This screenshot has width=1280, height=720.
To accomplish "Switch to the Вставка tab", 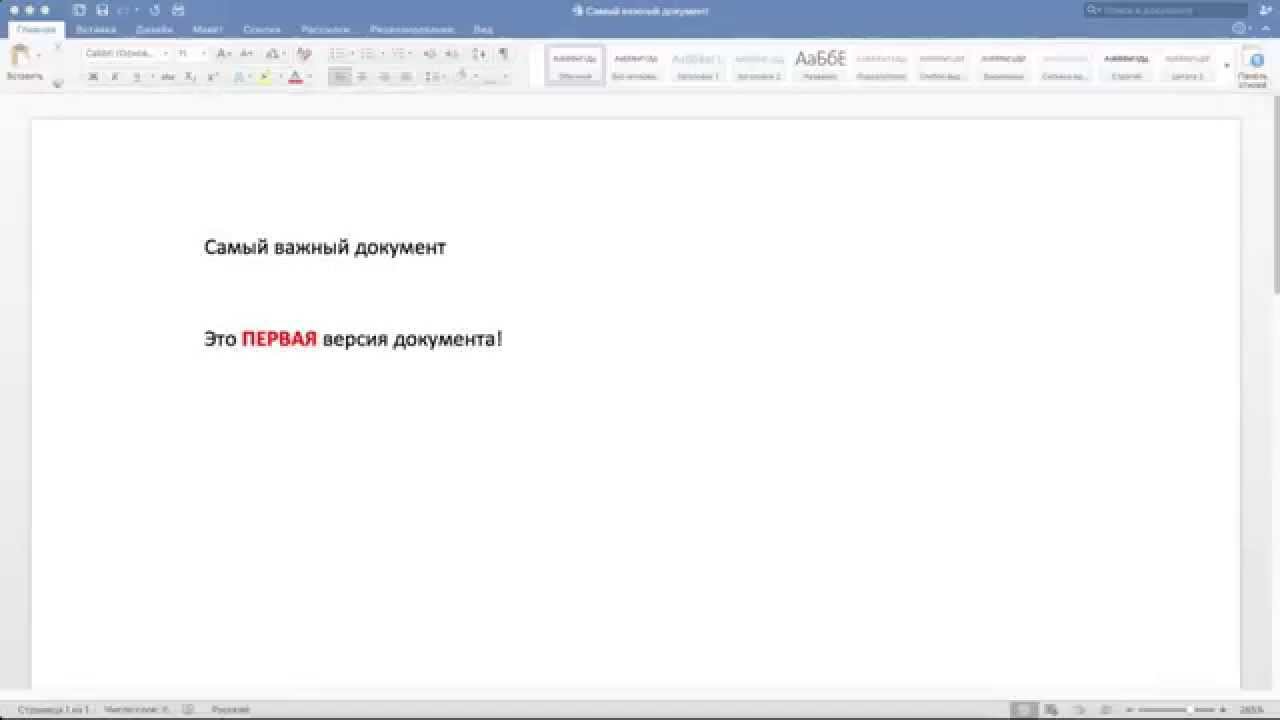I will (96, 30).
